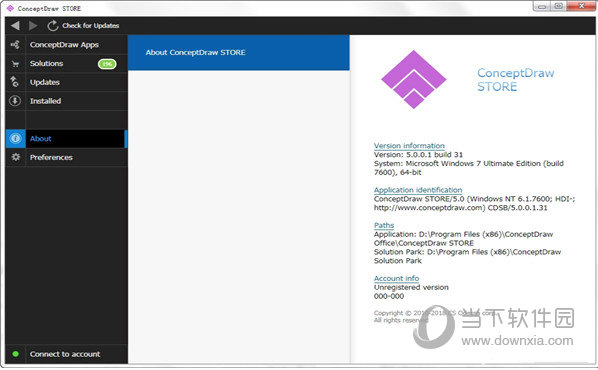Viewport: 598px width, 370px height.
Task: Click the About info icon
Action: pyautogui.click(x=16, y=138)
